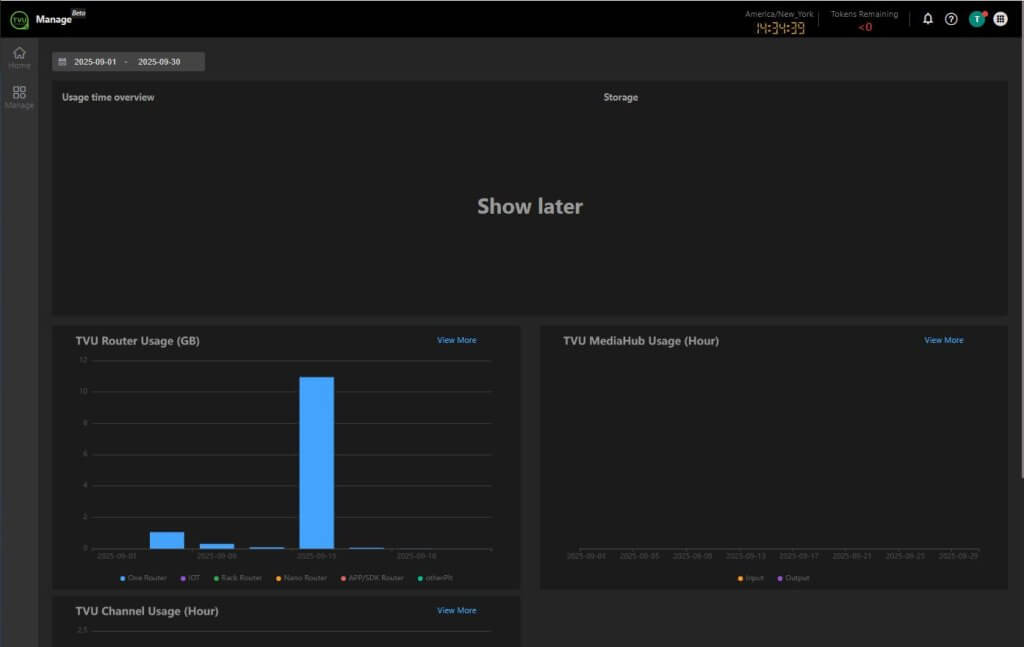
Task: Click the Home icon in the sidebar
Action: 19,57
